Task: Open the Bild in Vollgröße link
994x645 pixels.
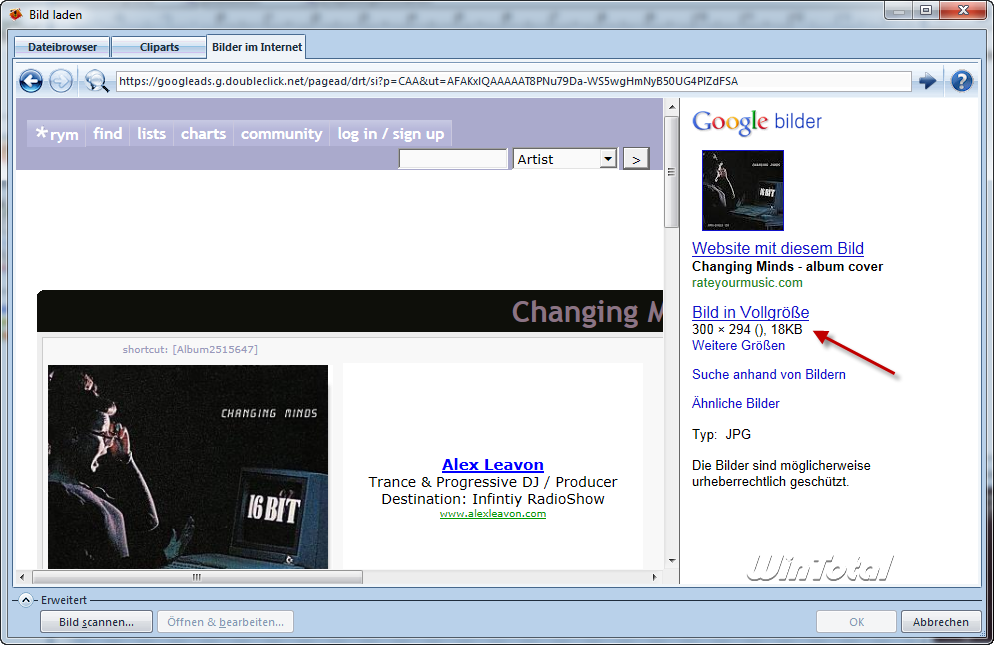Action: (751, 312)
